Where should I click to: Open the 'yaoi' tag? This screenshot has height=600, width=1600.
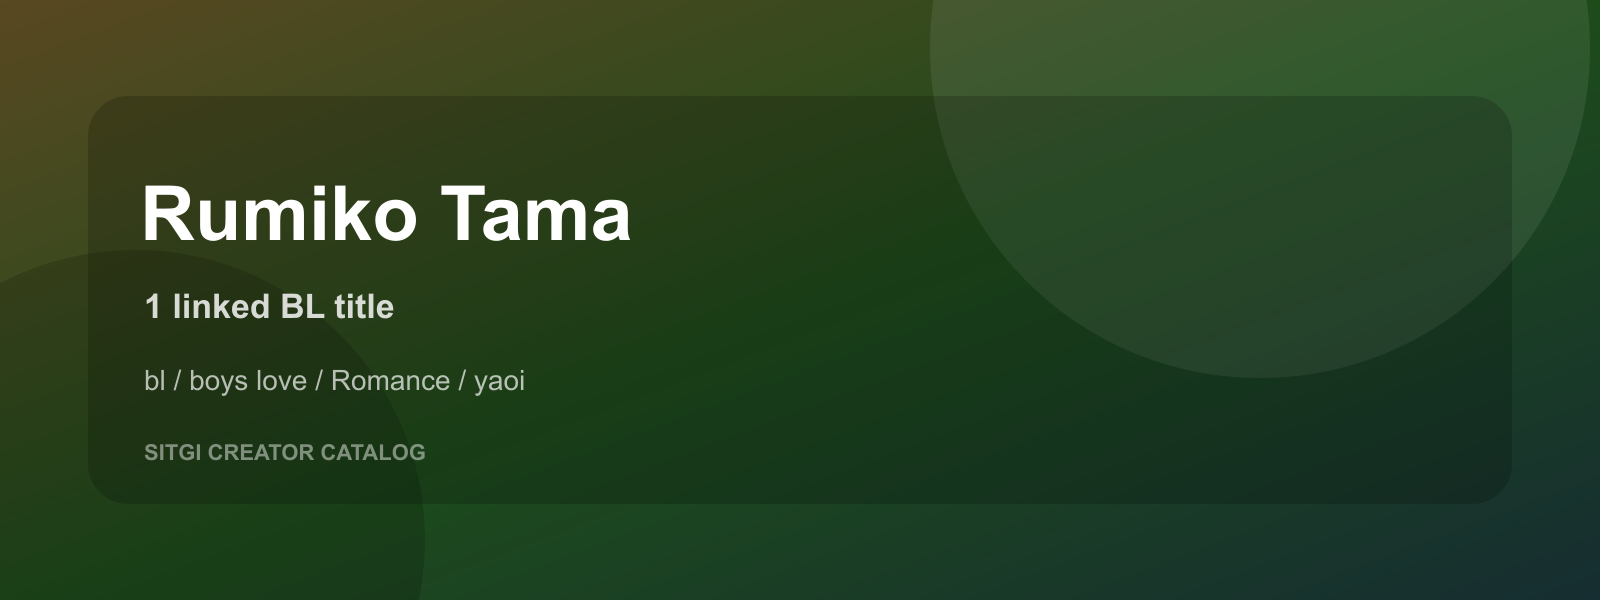[x=499, y=382]
